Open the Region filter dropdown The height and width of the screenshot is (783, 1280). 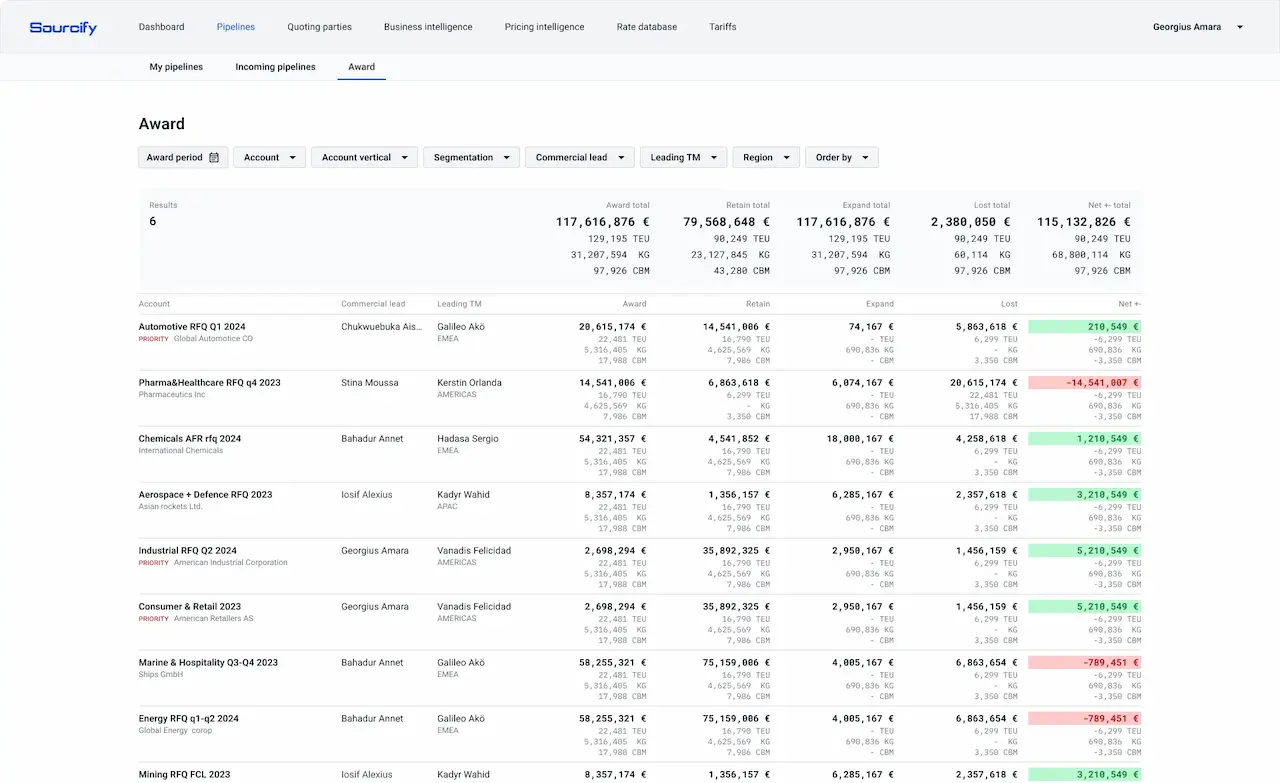pyautogui.click(x=765, y=157)
